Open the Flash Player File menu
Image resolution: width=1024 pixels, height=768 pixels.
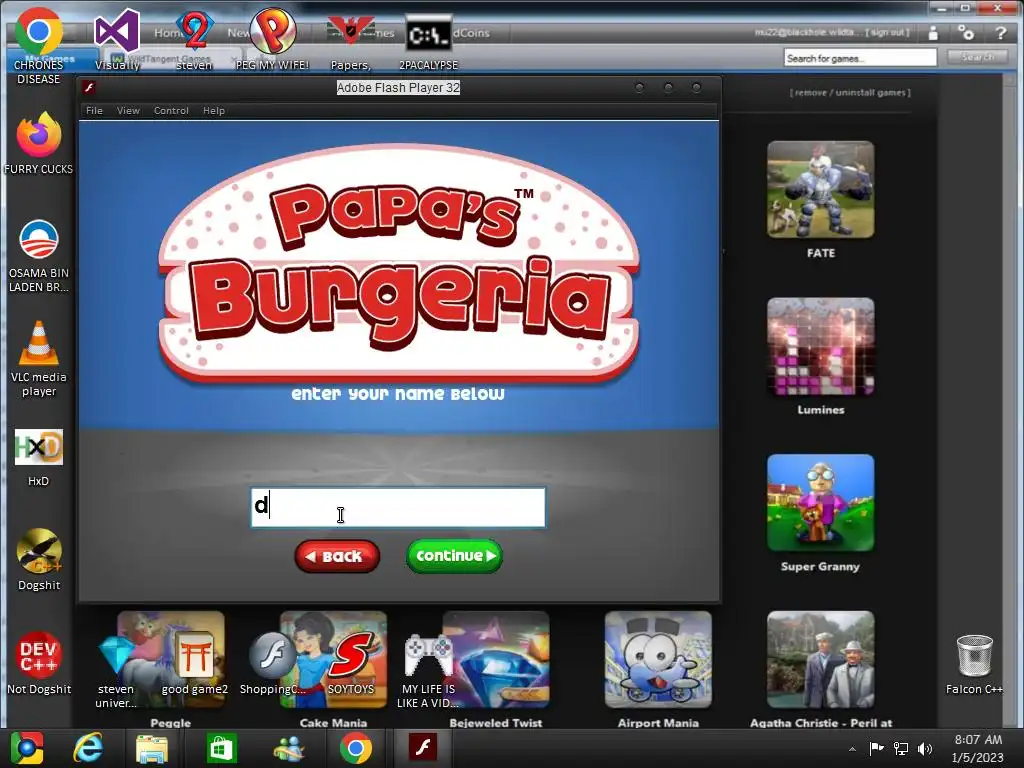94,110
